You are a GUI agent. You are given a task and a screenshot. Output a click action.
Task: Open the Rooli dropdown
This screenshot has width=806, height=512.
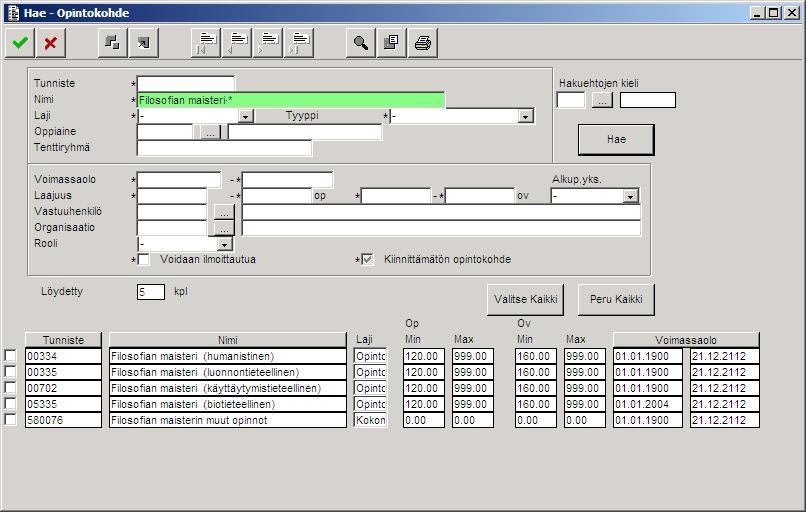(x=224, y=245)
